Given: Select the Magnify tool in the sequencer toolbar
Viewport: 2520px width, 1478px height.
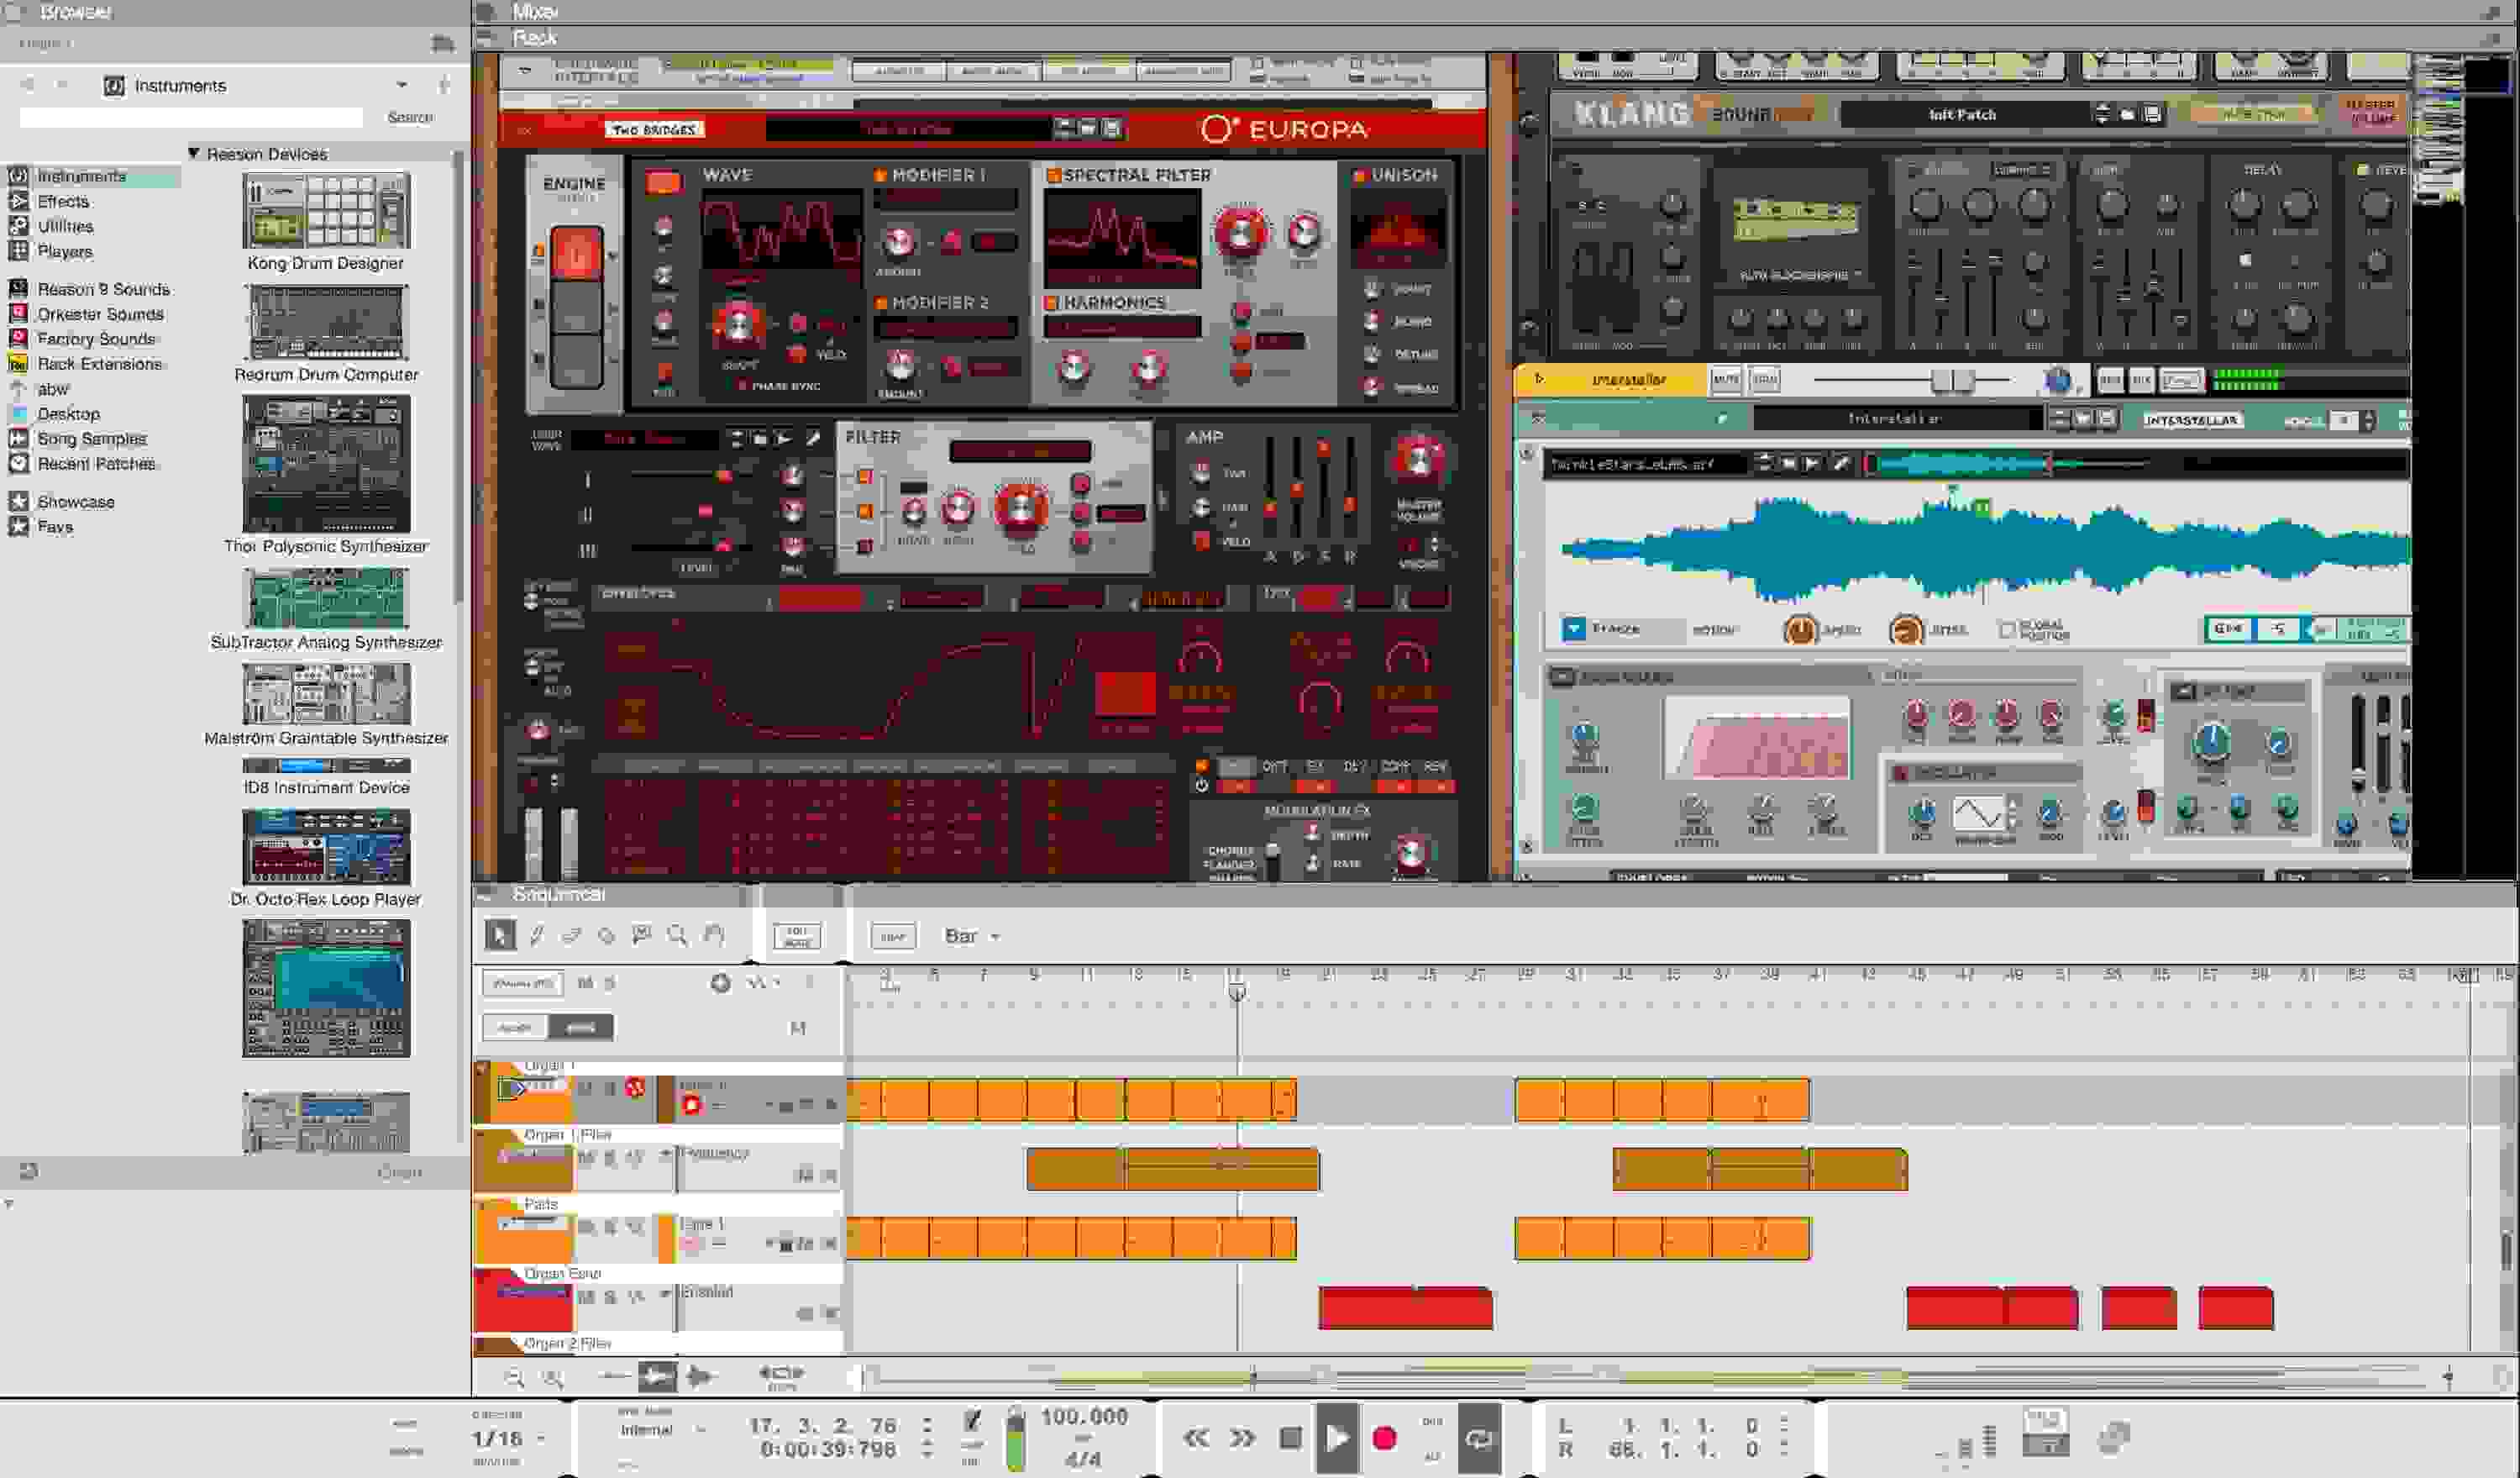Looking at the screenshot, I should (x=677, y=935).
